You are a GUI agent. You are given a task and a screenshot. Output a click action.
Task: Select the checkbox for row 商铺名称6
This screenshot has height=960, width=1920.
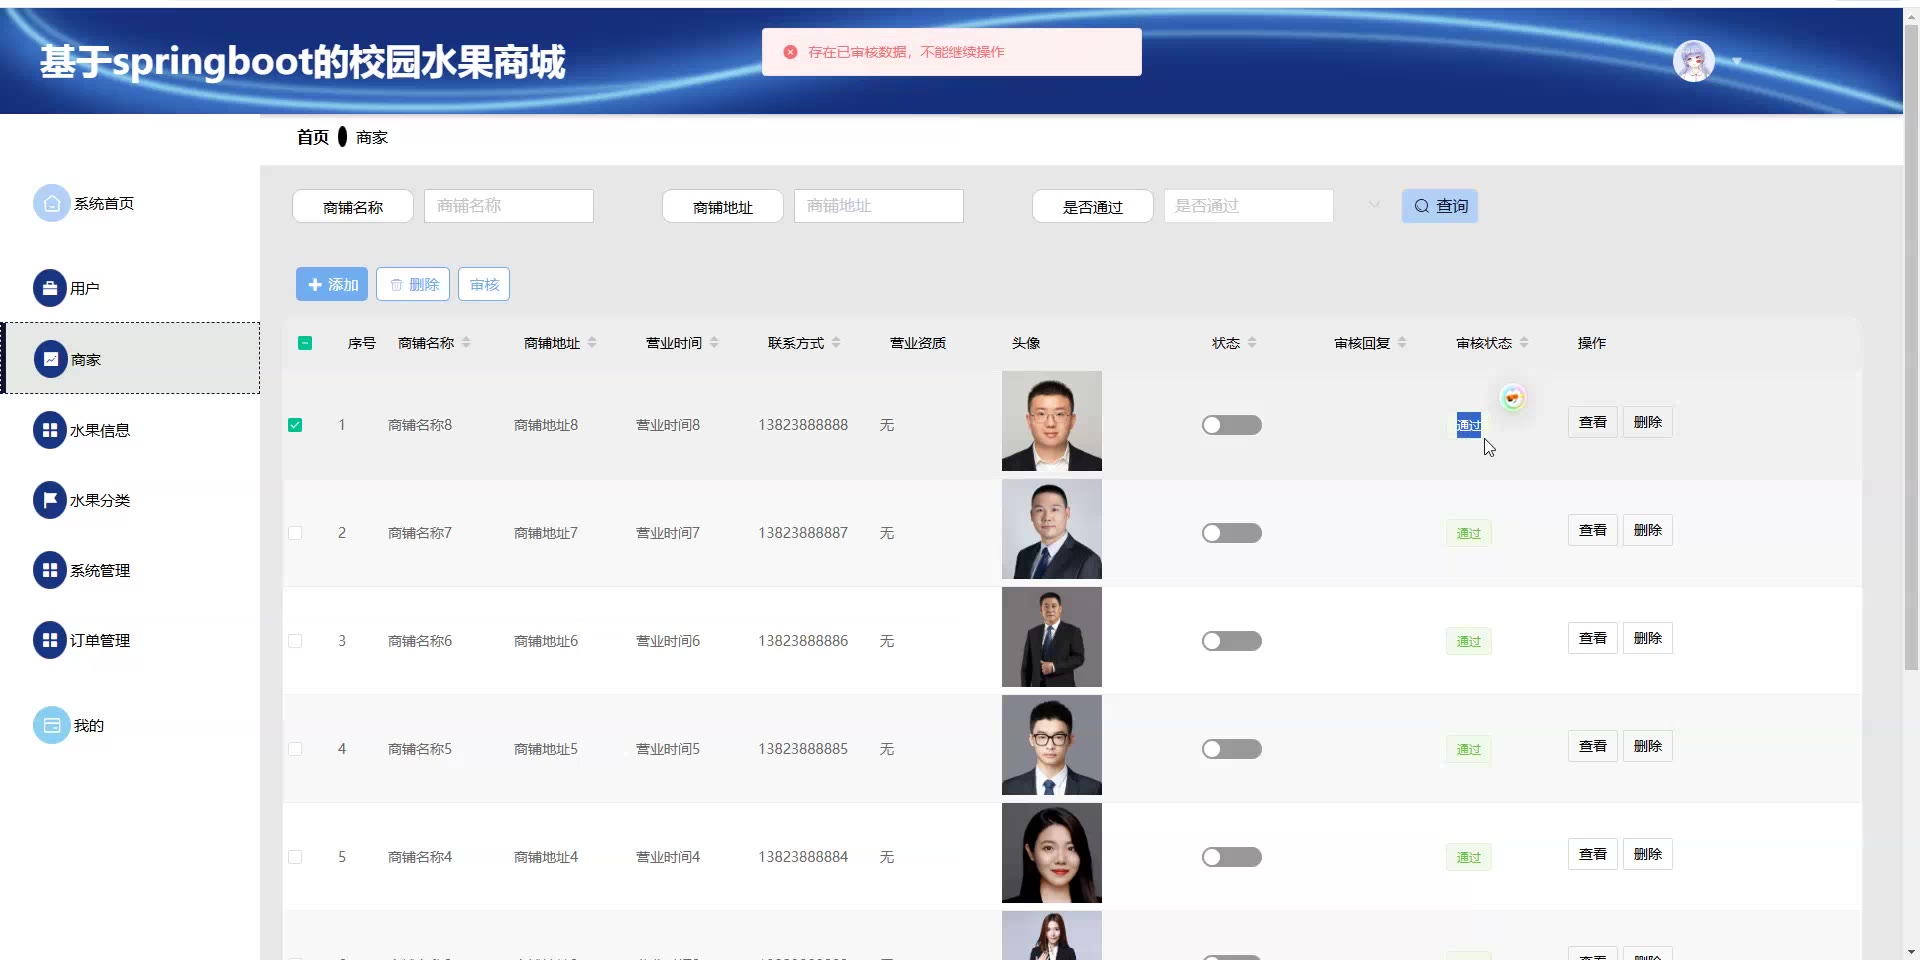295,641
